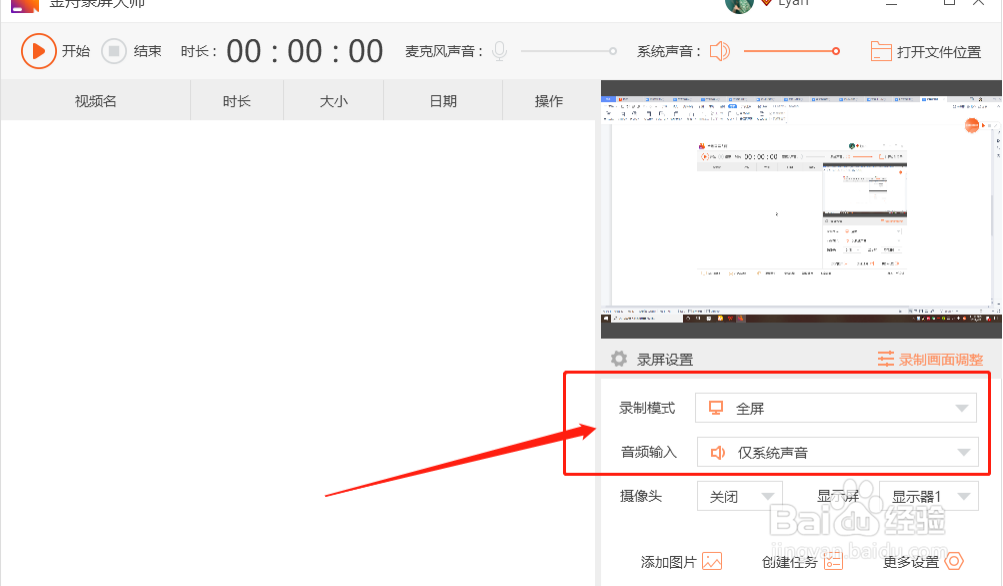The height and width of the screenshot is (586, 1003).
Task: Open 更多设置 via the hexagon icon
Action: [x=955, y=561]
